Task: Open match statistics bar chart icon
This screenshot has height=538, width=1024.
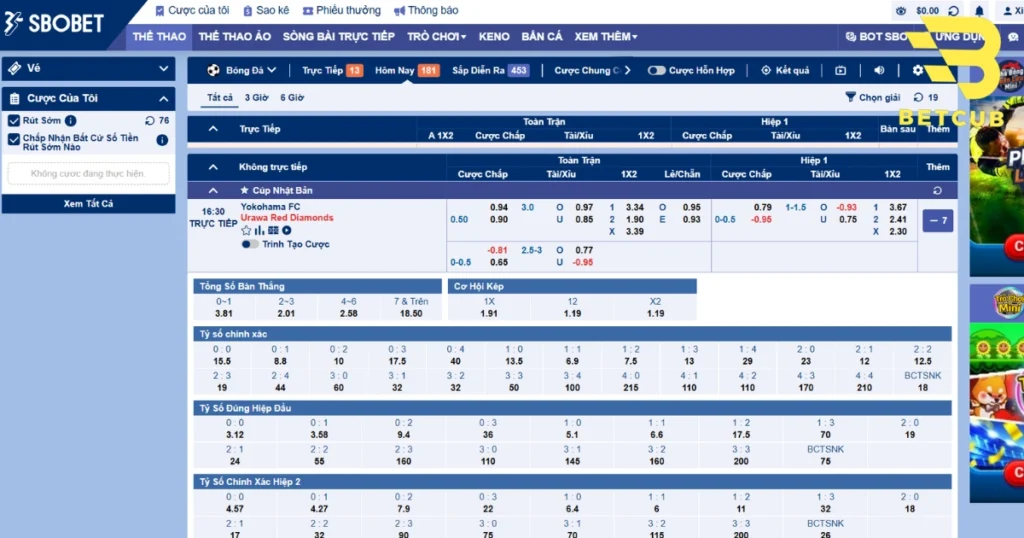Action: coord(259,230)
